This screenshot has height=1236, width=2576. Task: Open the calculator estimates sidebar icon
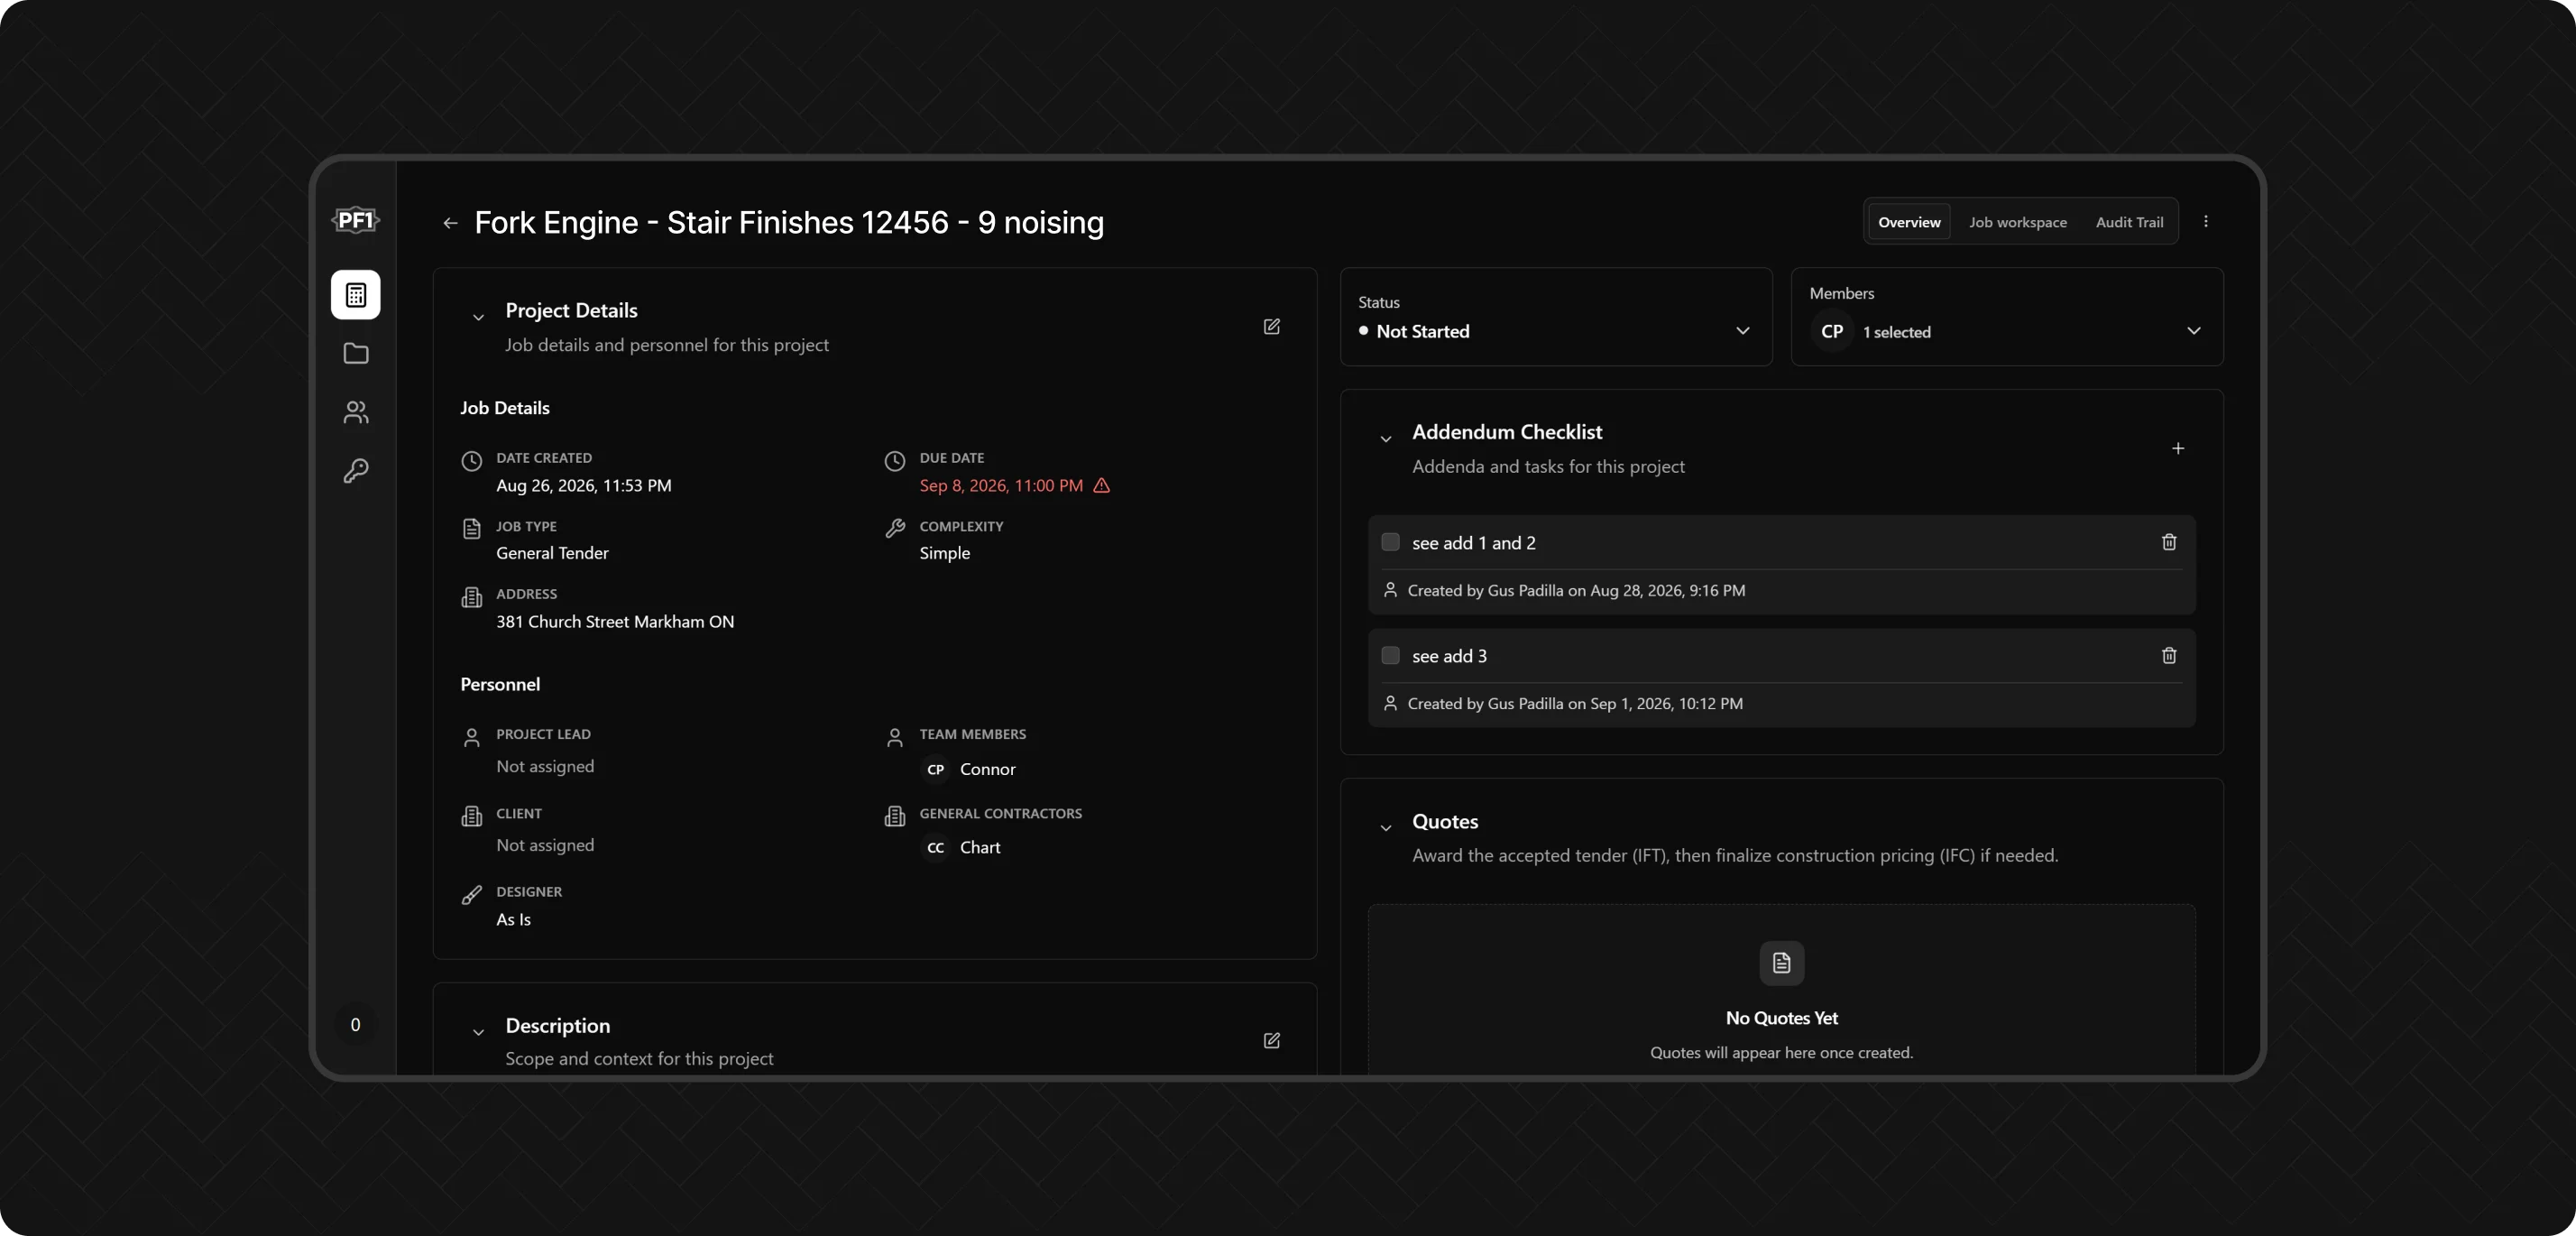355,295
